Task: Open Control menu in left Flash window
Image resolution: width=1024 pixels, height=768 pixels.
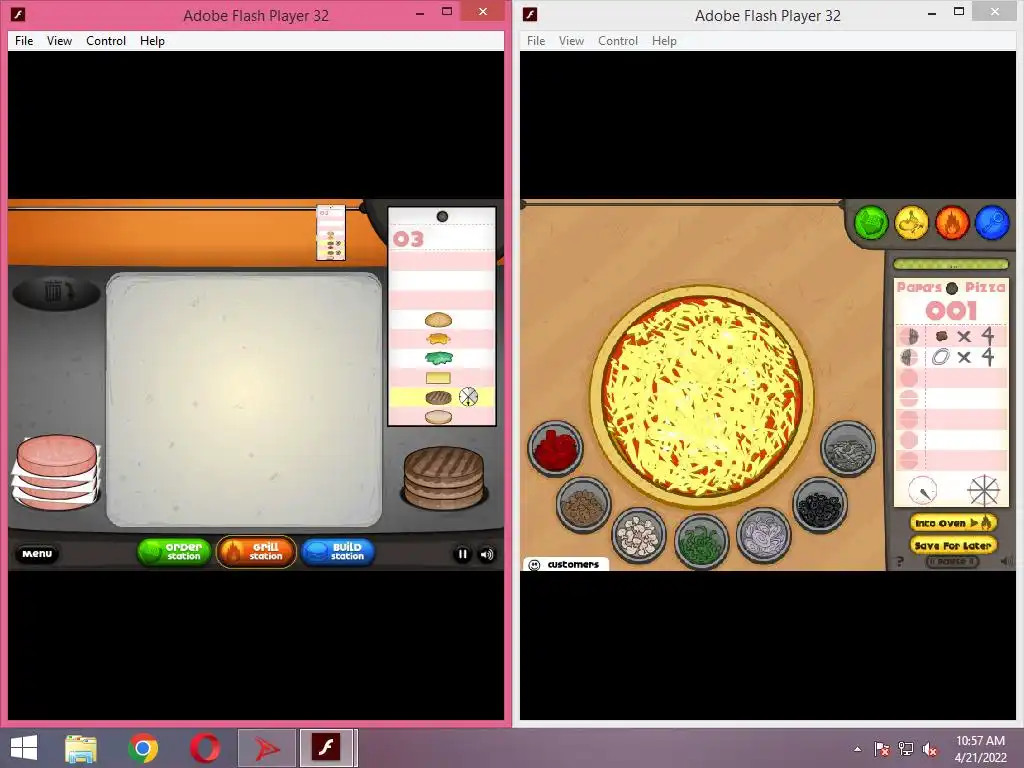Action: click(106, 40)
